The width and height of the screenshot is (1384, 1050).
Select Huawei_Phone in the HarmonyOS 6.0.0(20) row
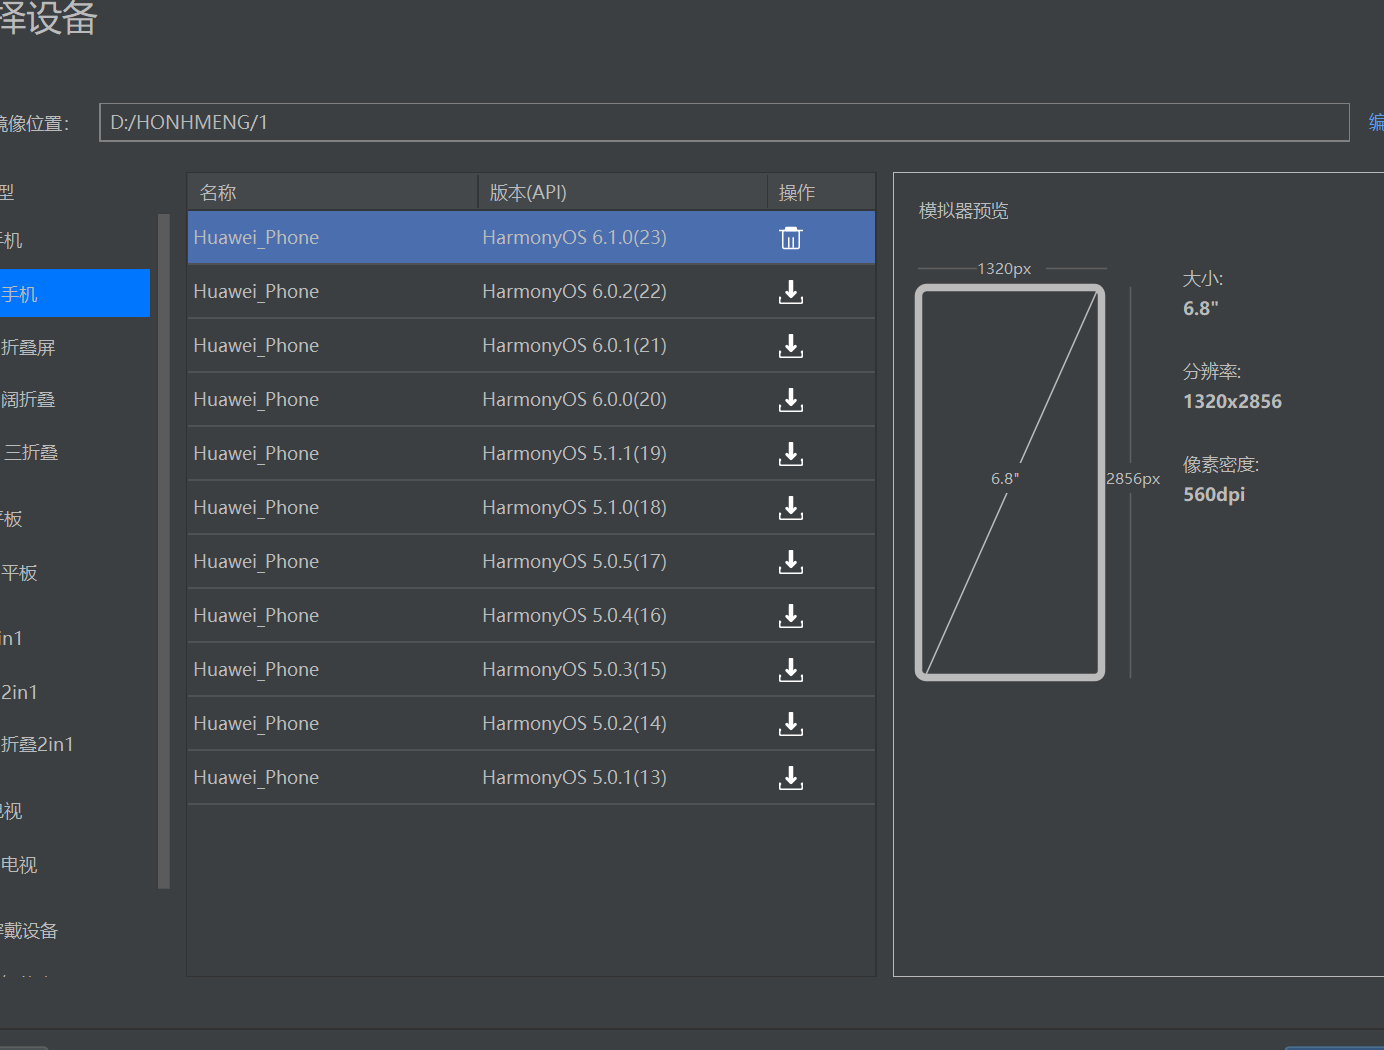point(256,399)
